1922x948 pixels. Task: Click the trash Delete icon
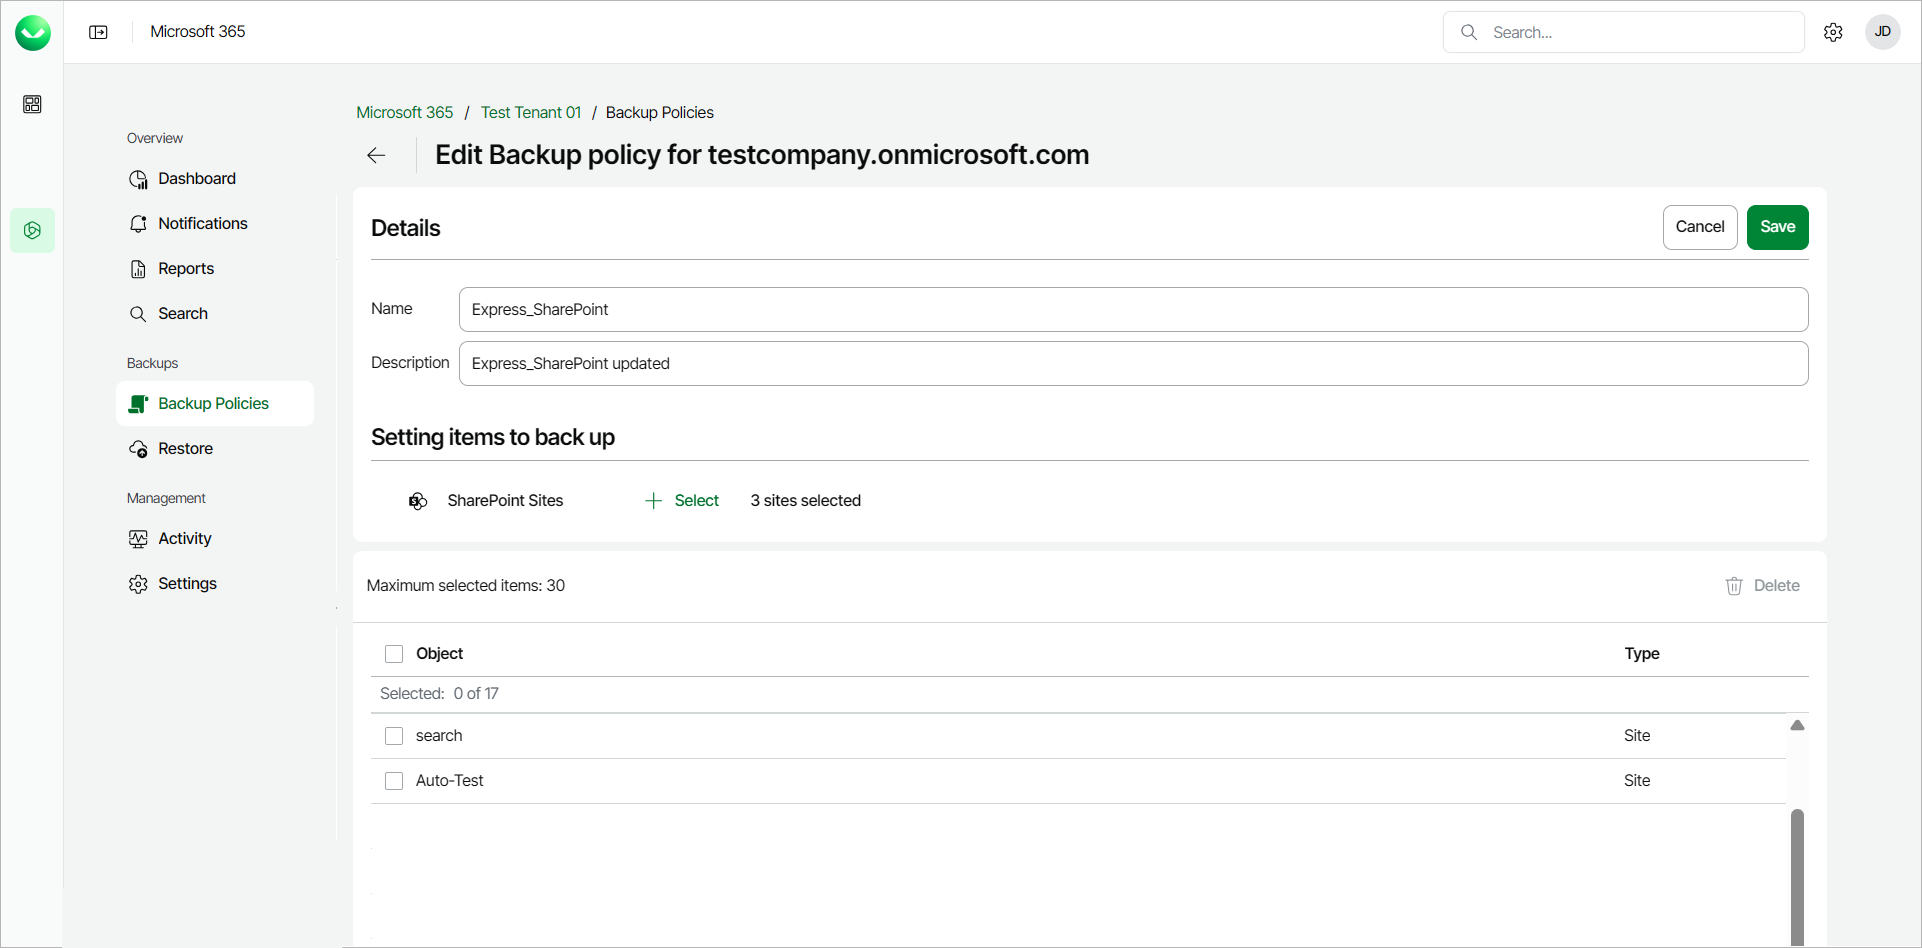[1734, 586]
